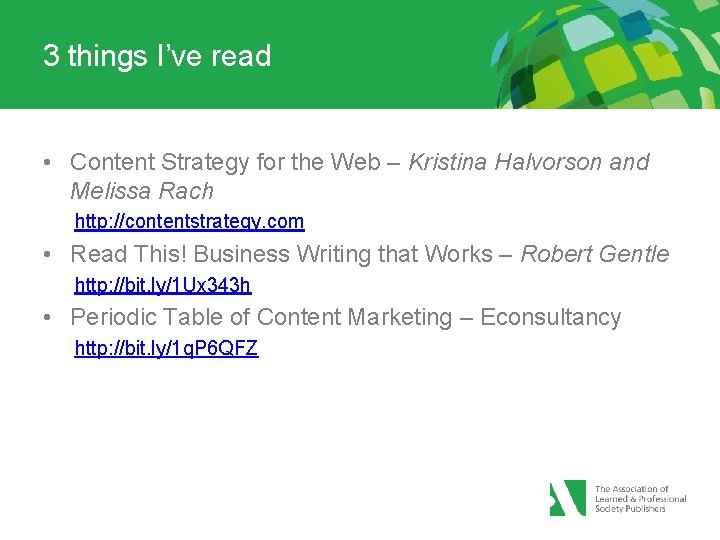The width and height of the screenshot is (720, 540).
Task: Select the '3 things I've read' title
Action: point(157,56)
